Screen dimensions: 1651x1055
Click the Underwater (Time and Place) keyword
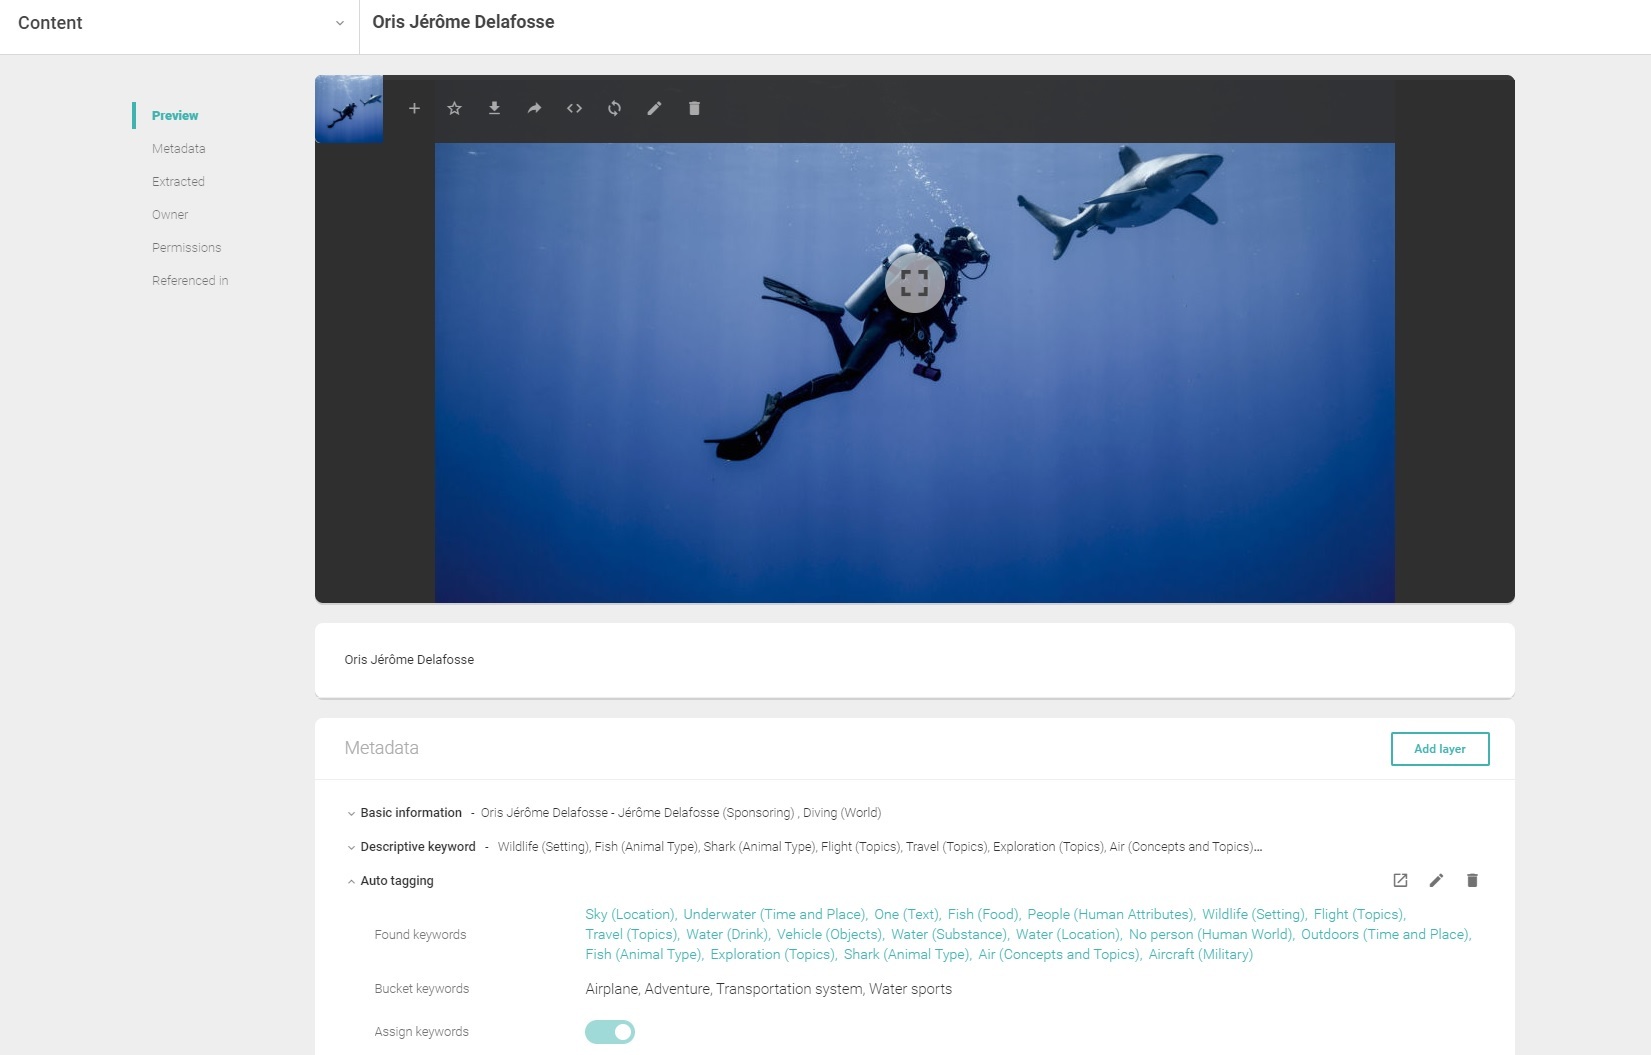pos(774,914)
